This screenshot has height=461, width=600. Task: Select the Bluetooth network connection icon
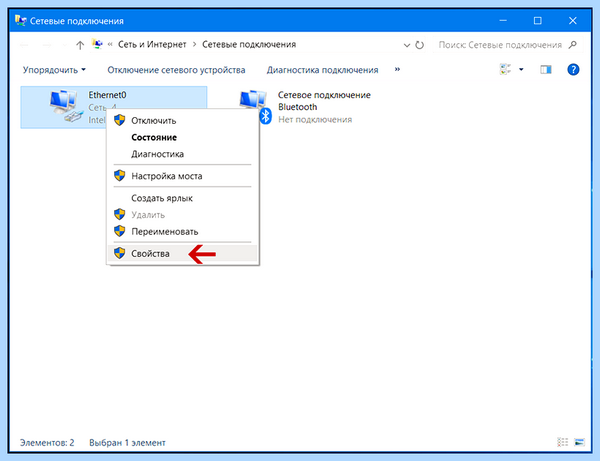pos(256,107)
